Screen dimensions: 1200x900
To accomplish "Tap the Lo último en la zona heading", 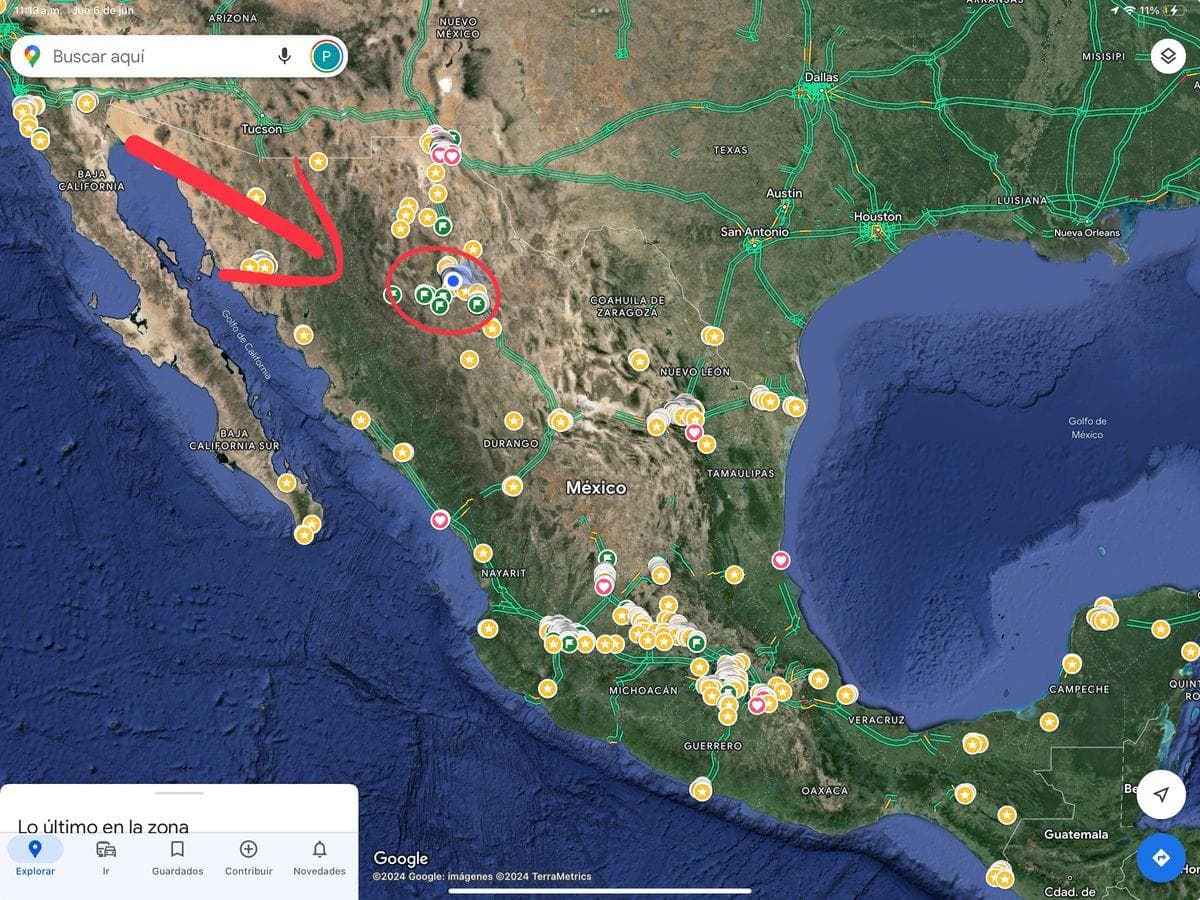I will tap(103, 826).
